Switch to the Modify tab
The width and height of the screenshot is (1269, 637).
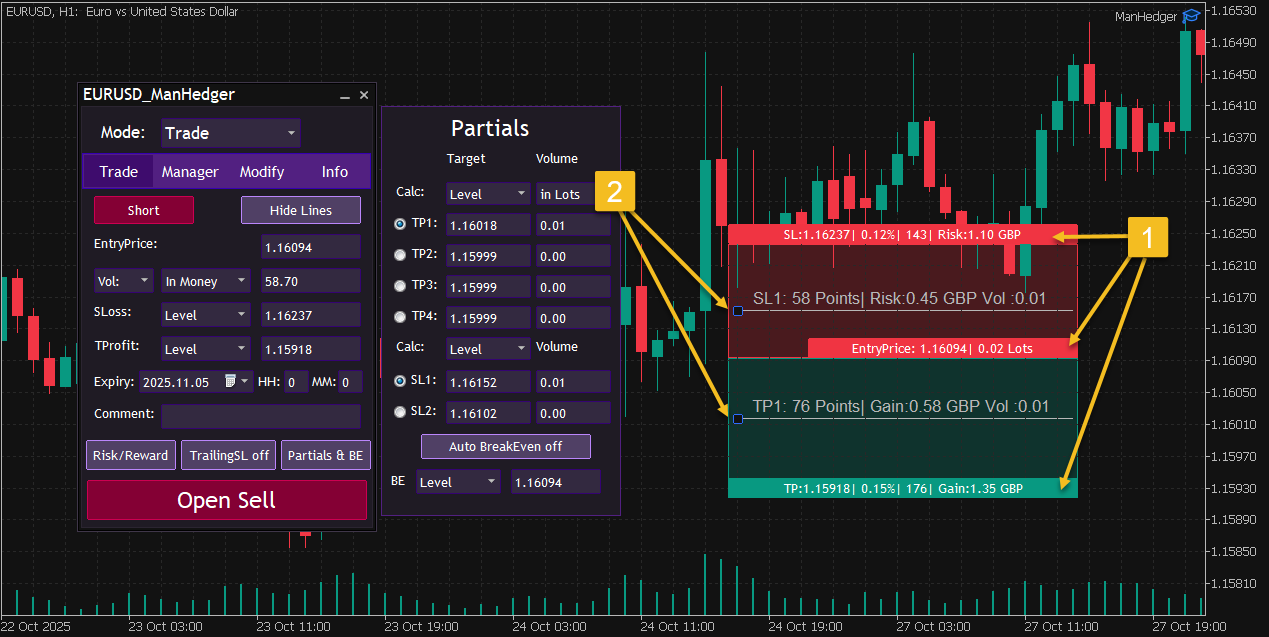click(x=262, y=171)
